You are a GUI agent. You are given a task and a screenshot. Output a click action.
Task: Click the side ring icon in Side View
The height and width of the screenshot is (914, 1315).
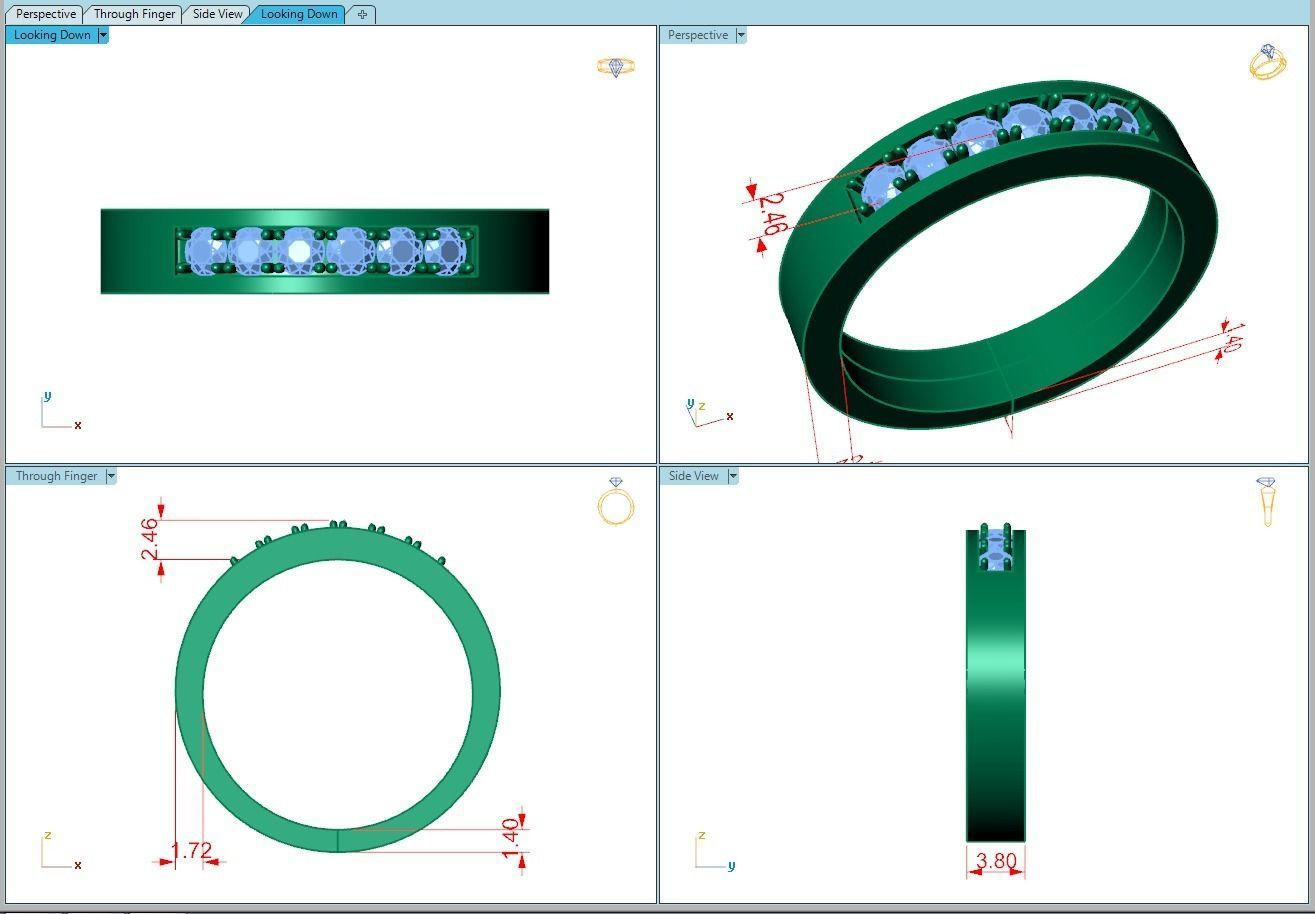tap(1267, 502)
